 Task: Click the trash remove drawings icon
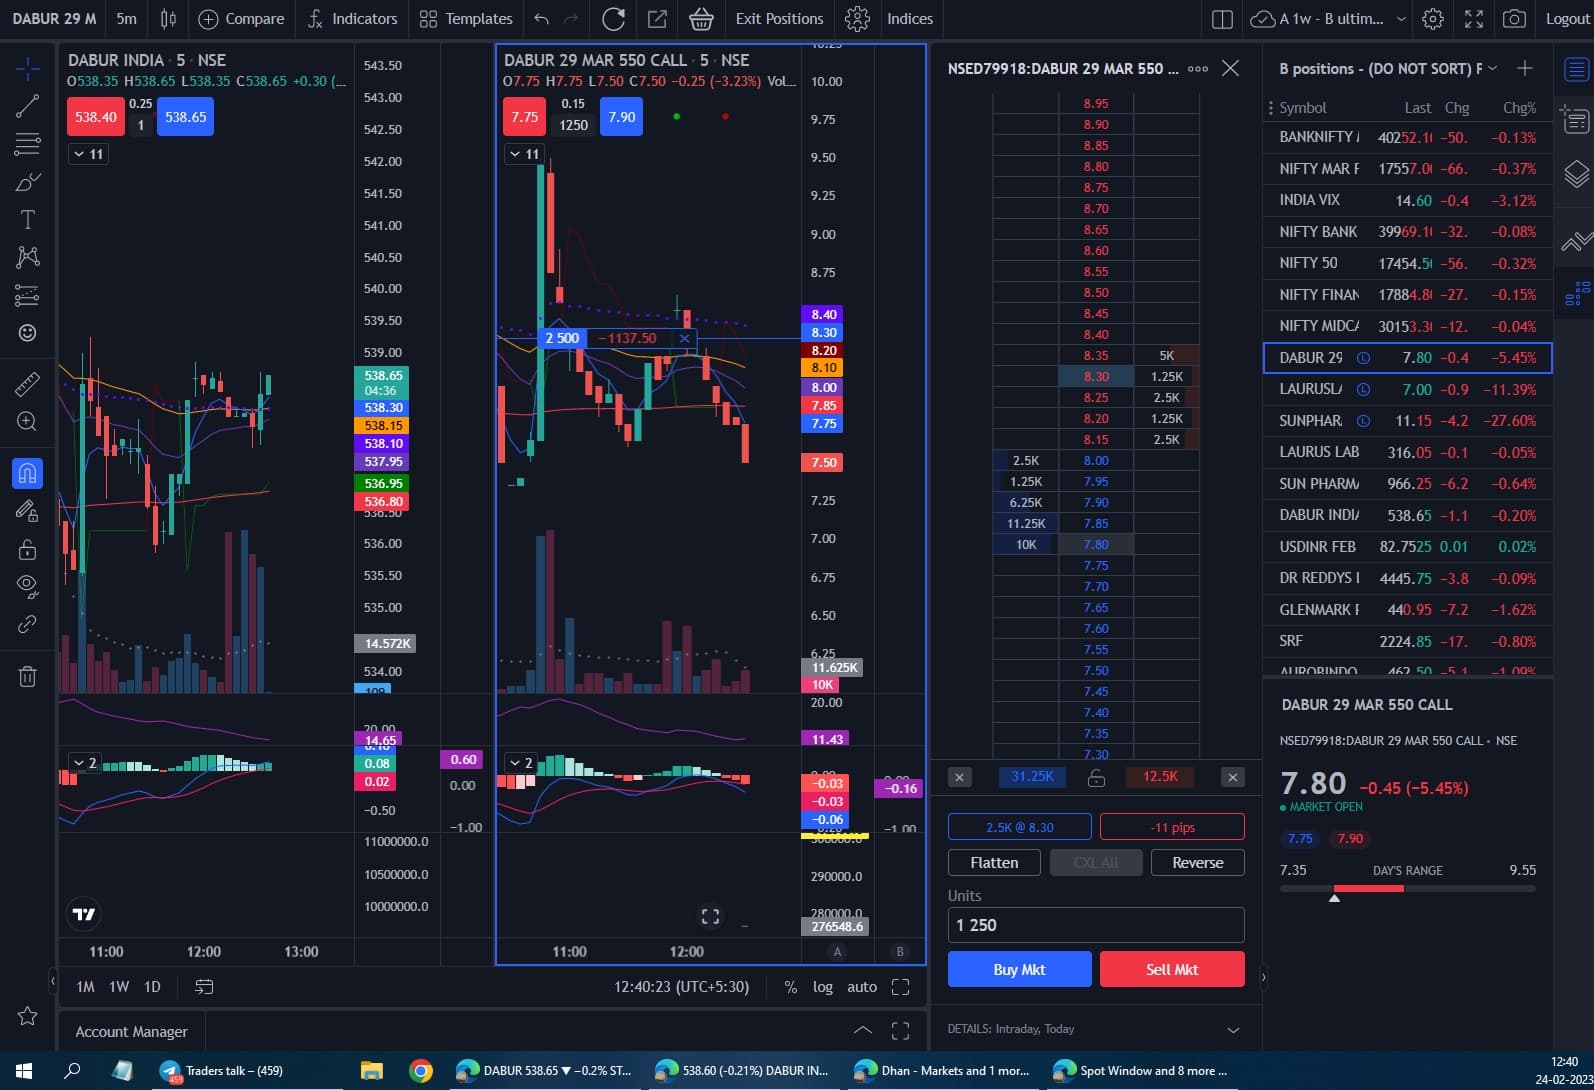[x=27, y=677]
